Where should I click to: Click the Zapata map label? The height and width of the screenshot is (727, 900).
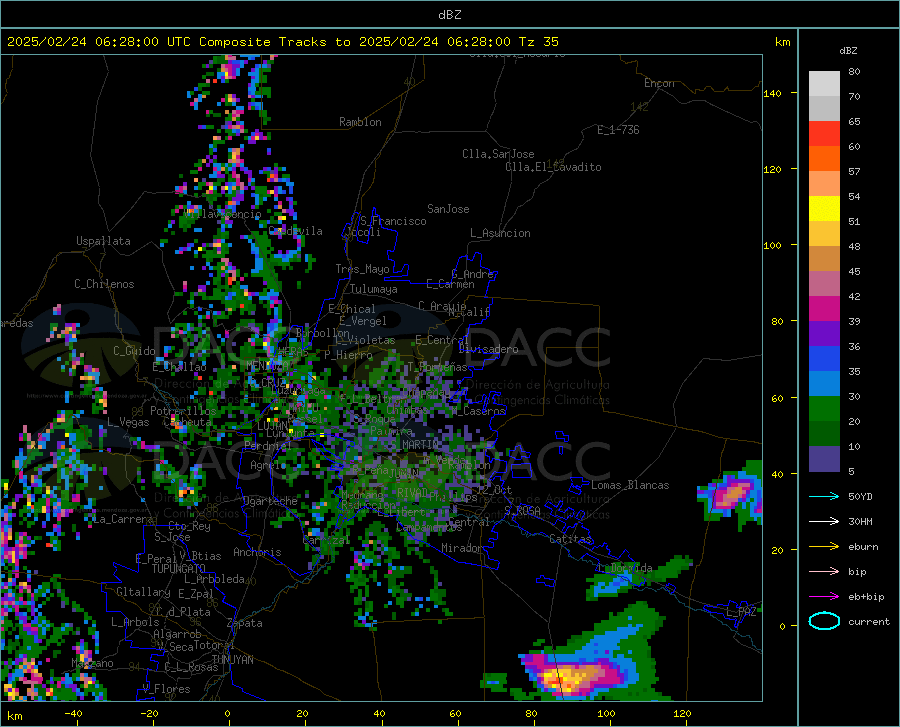click(245, 623)
